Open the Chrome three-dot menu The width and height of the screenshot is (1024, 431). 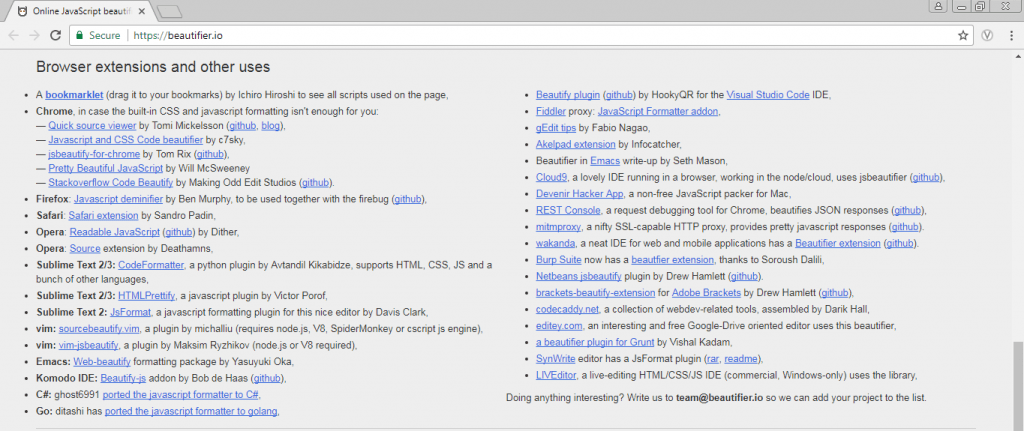click(x=1011, y=35)
